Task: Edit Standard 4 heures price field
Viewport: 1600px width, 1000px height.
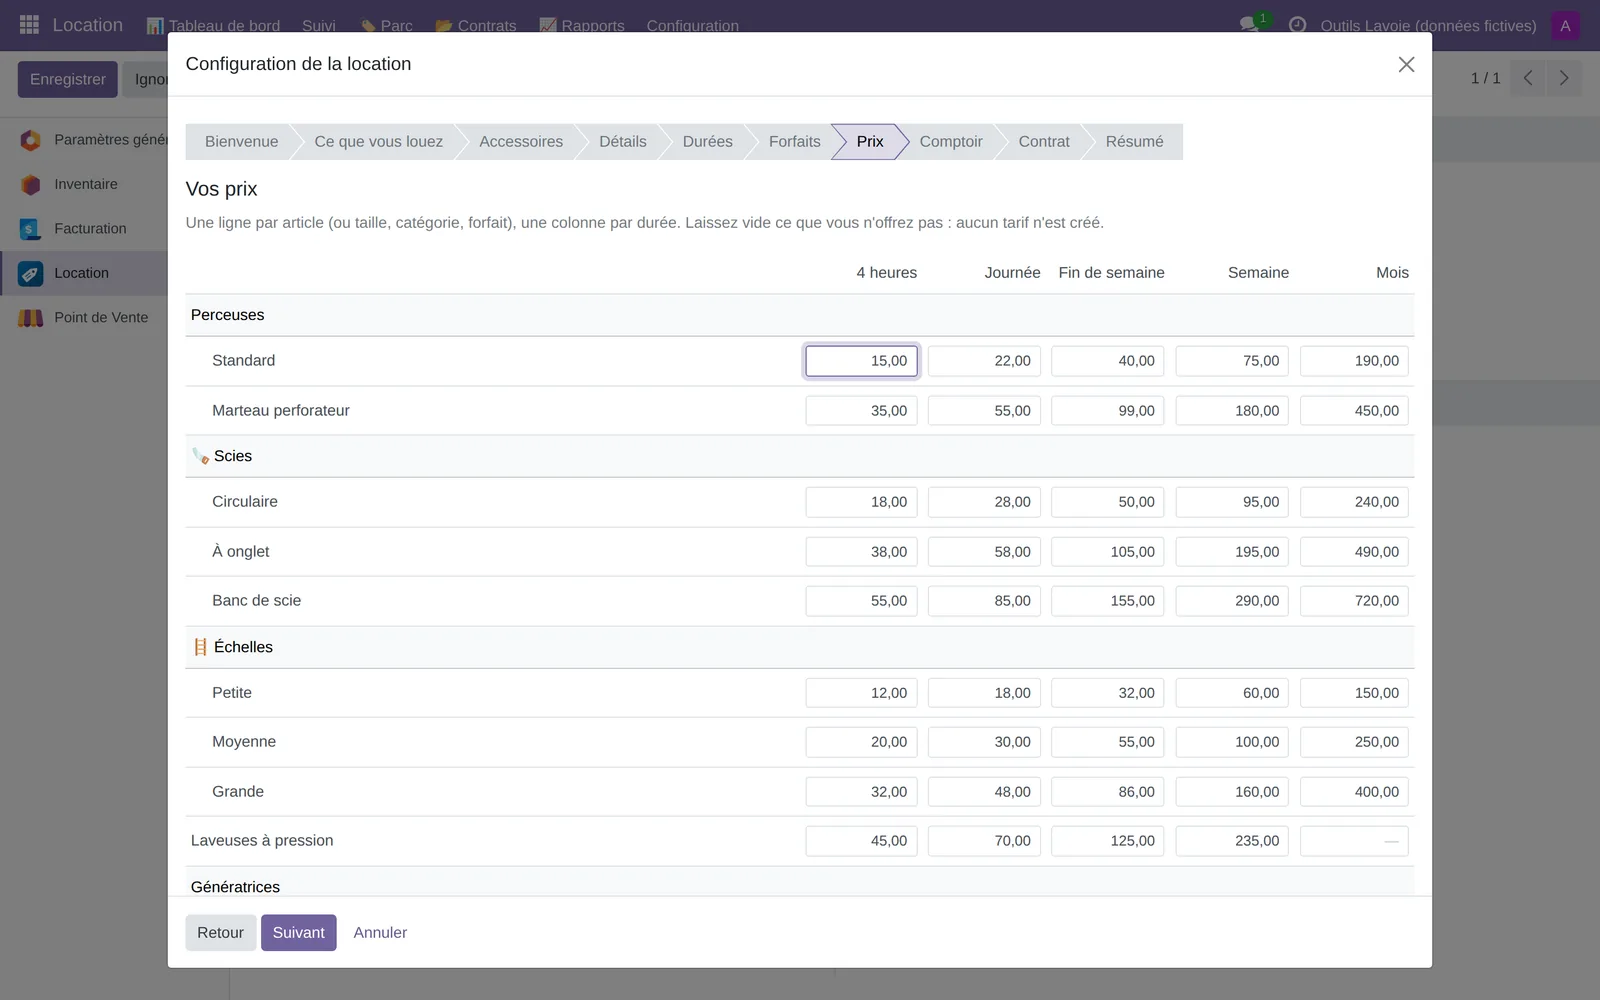Action: pos(861,361)
